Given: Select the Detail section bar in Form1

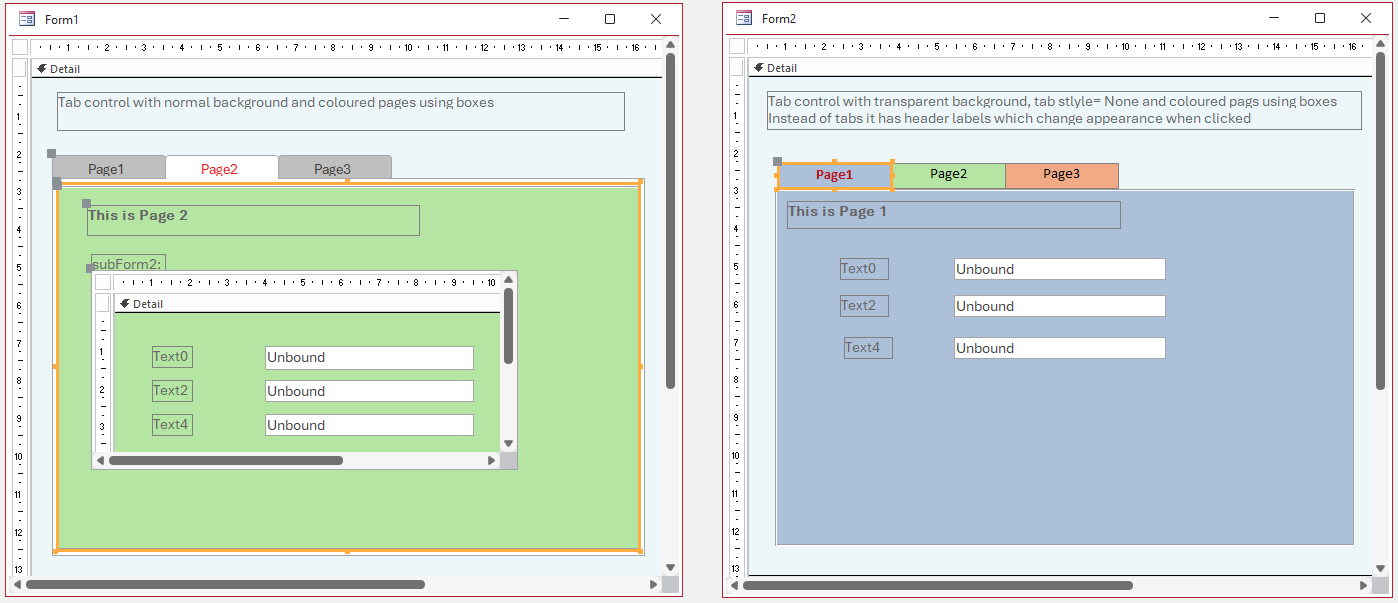Looking at the screenshot, I should coord(346,69).
